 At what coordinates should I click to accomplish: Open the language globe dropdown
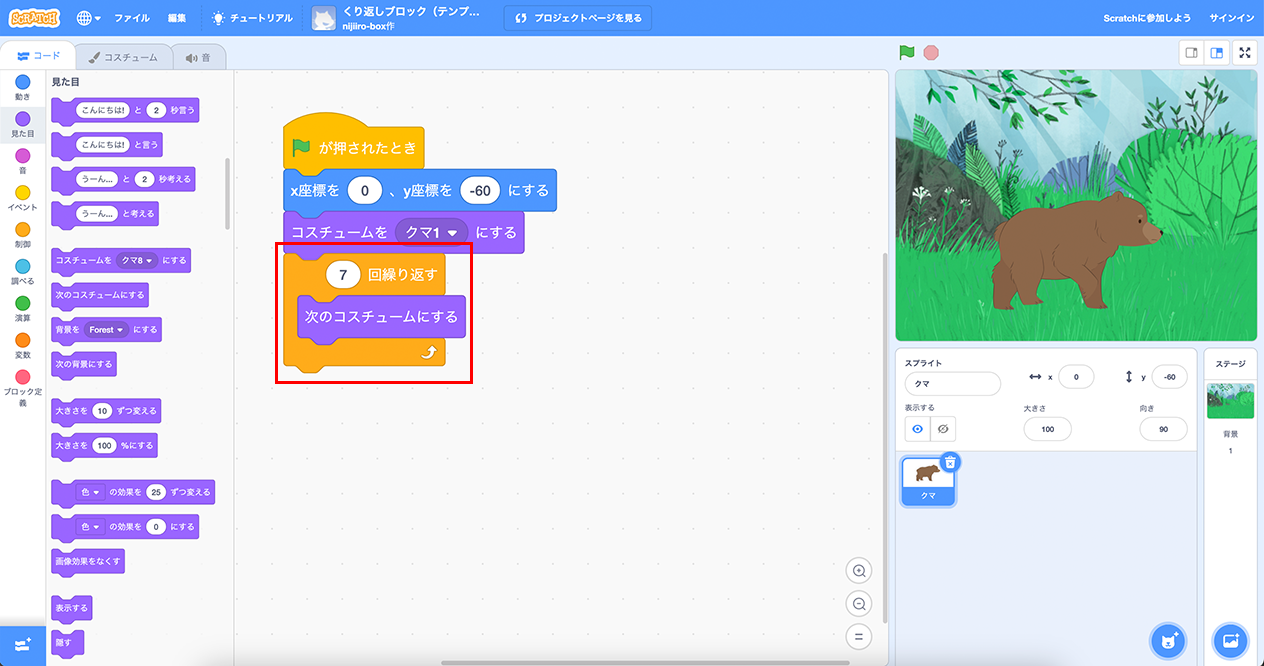(x=88, y=18)
